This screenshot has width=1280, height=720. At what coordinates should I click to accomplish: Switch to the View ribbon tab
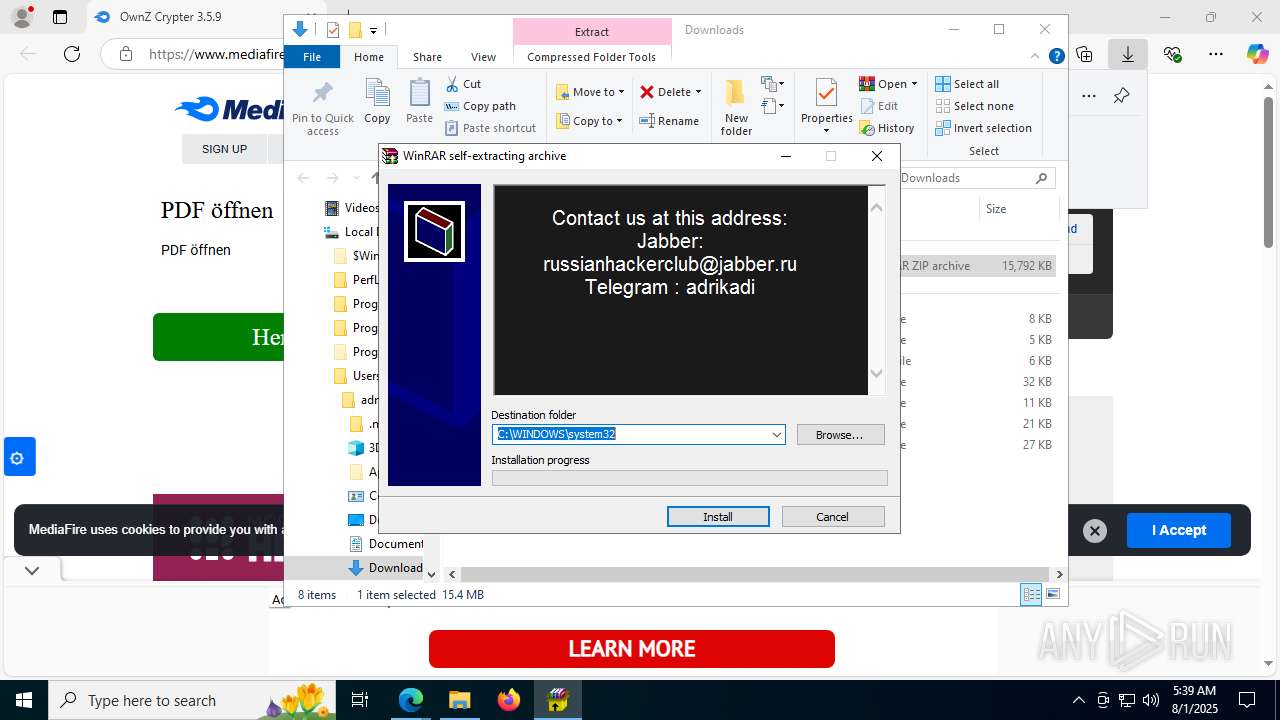(483, 57)
